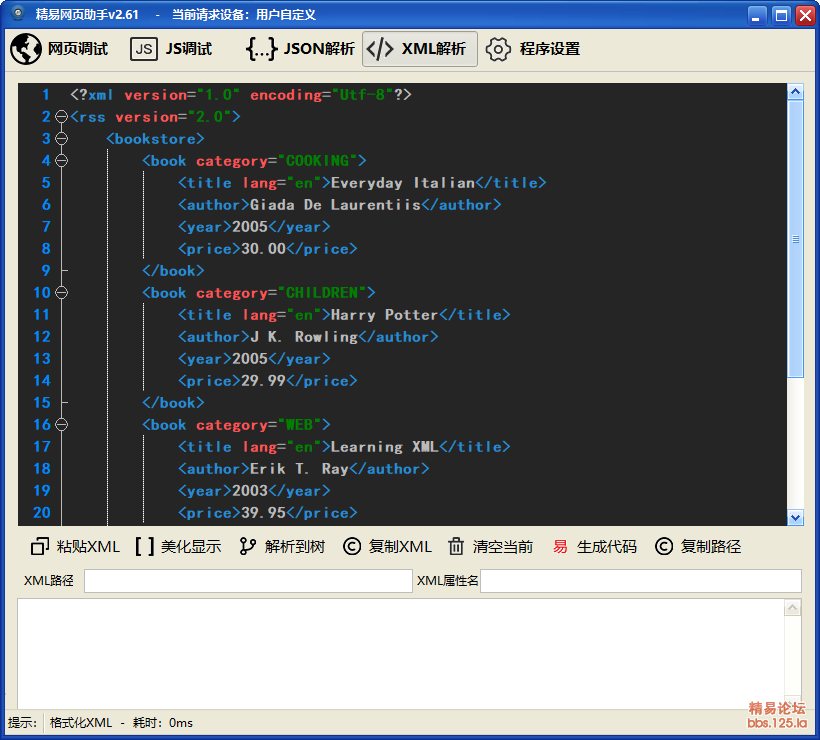Click the code editor vertical scrollbar thumb
This screenshot has height=740, width=820.
pos(795,239)
